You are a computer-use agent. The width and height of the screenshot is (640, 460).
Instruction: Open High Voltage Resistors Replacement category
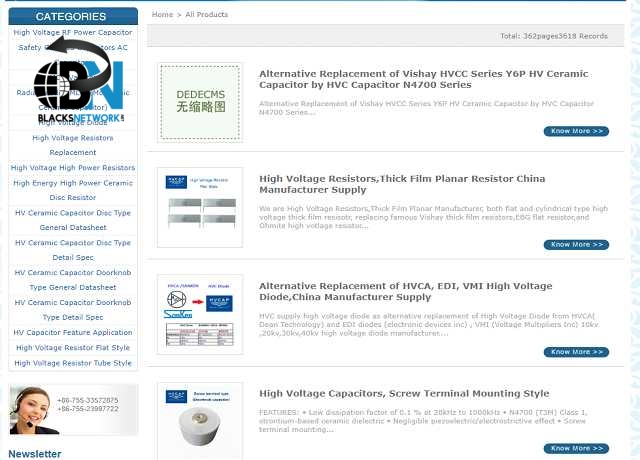click(73, 145)
